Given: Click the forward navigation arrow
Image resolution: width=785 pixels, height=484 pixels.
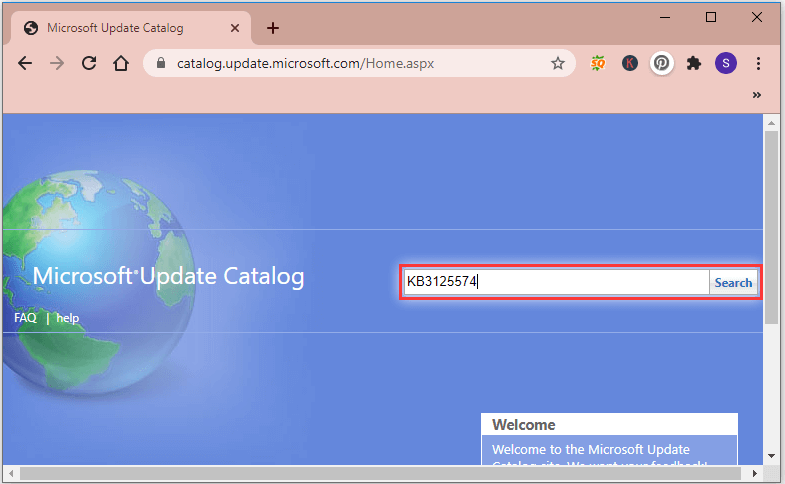Looking at the screenshot, I should (x=57, y=63).
